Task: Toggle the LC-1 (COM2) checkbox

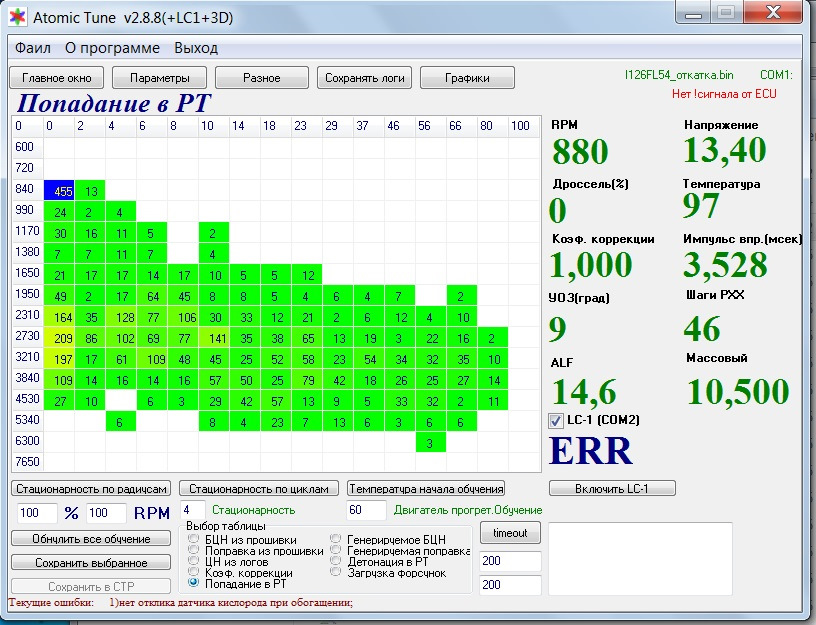Action: [558, 421]
